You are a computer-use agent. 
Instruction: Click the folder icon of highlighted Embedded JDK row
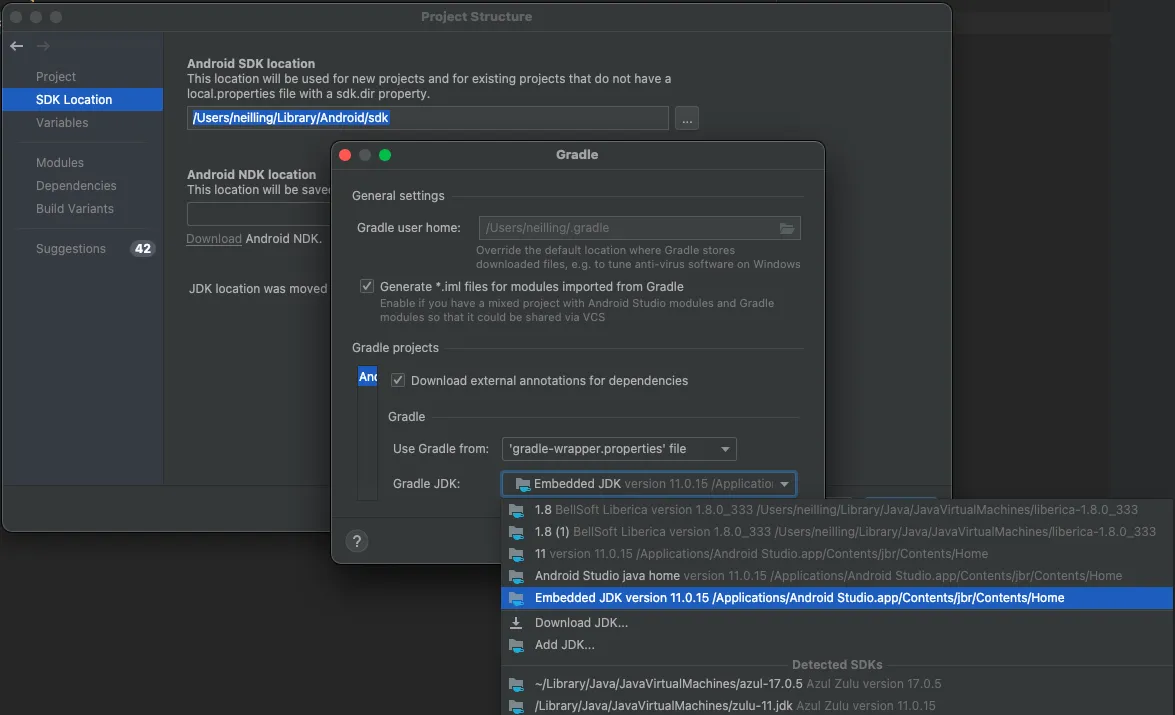[x=516, y=598]
